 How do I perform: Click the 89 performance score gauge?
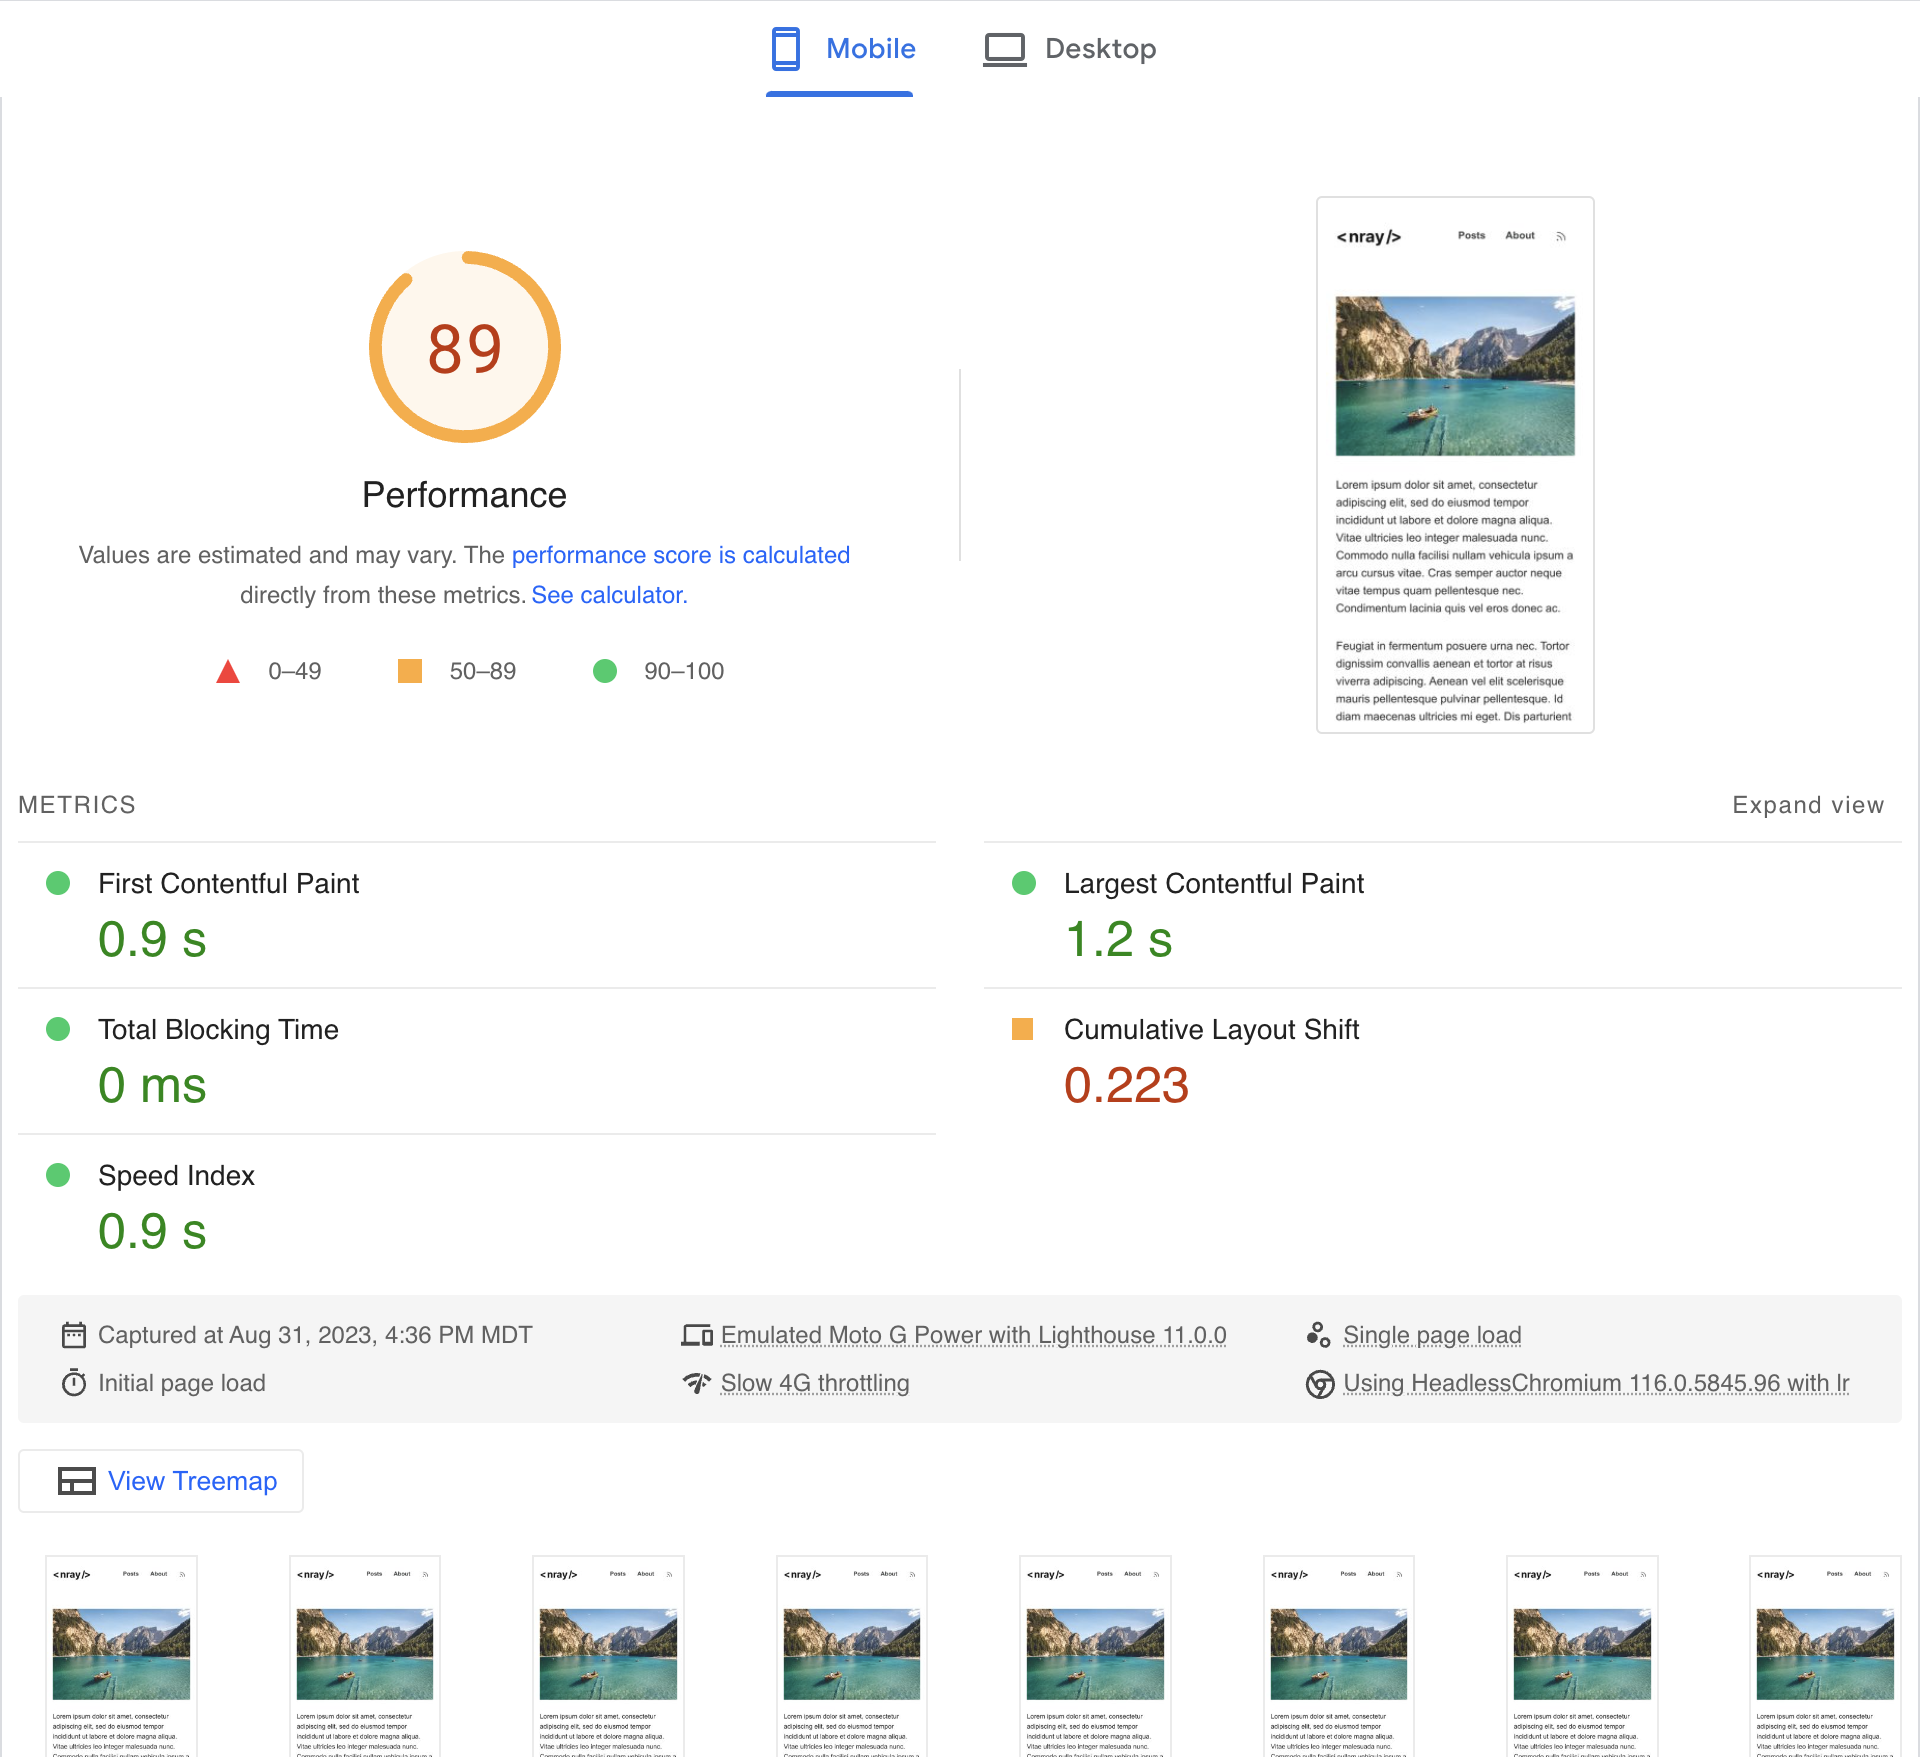click(x=465, y=347)
